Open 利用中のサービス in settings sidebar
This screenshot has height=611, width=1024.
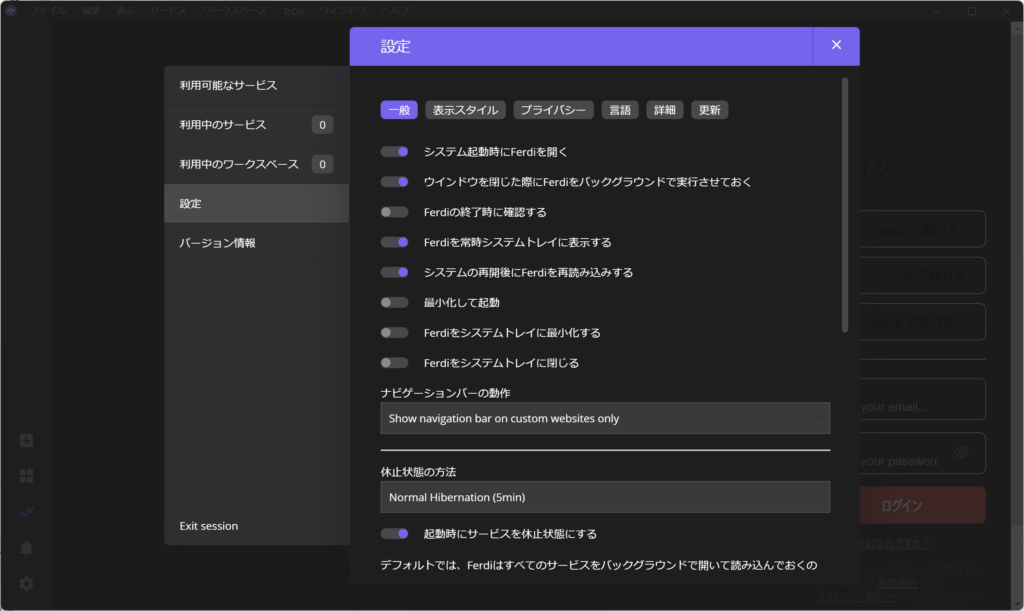[257, 124]
